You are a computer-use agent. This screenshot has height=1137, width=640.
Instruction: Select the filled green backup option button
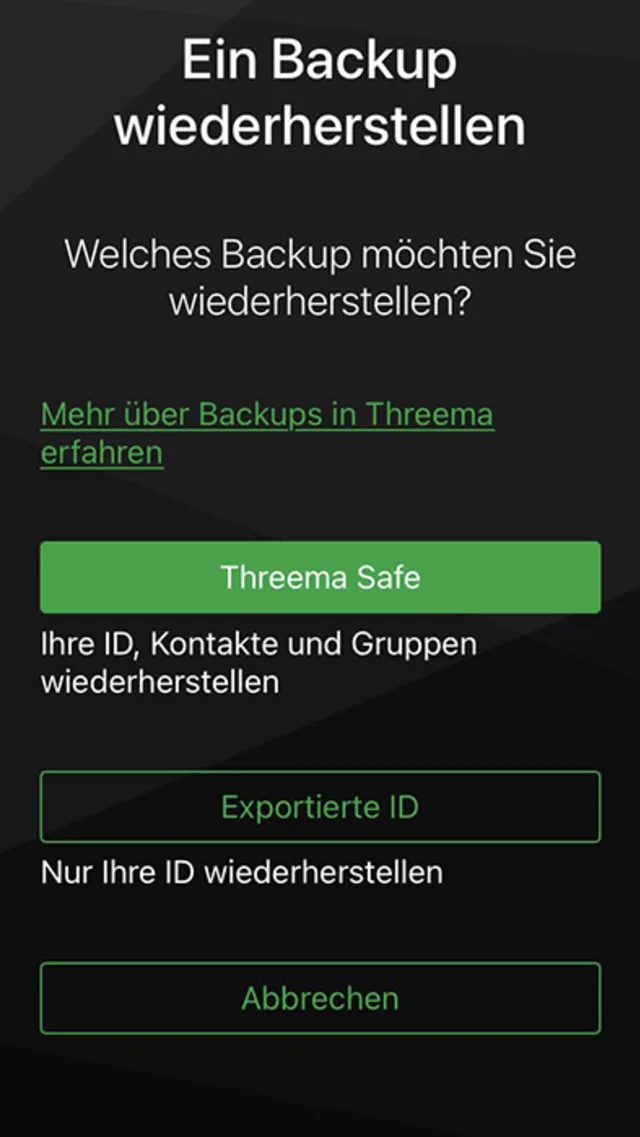(320, 577)
